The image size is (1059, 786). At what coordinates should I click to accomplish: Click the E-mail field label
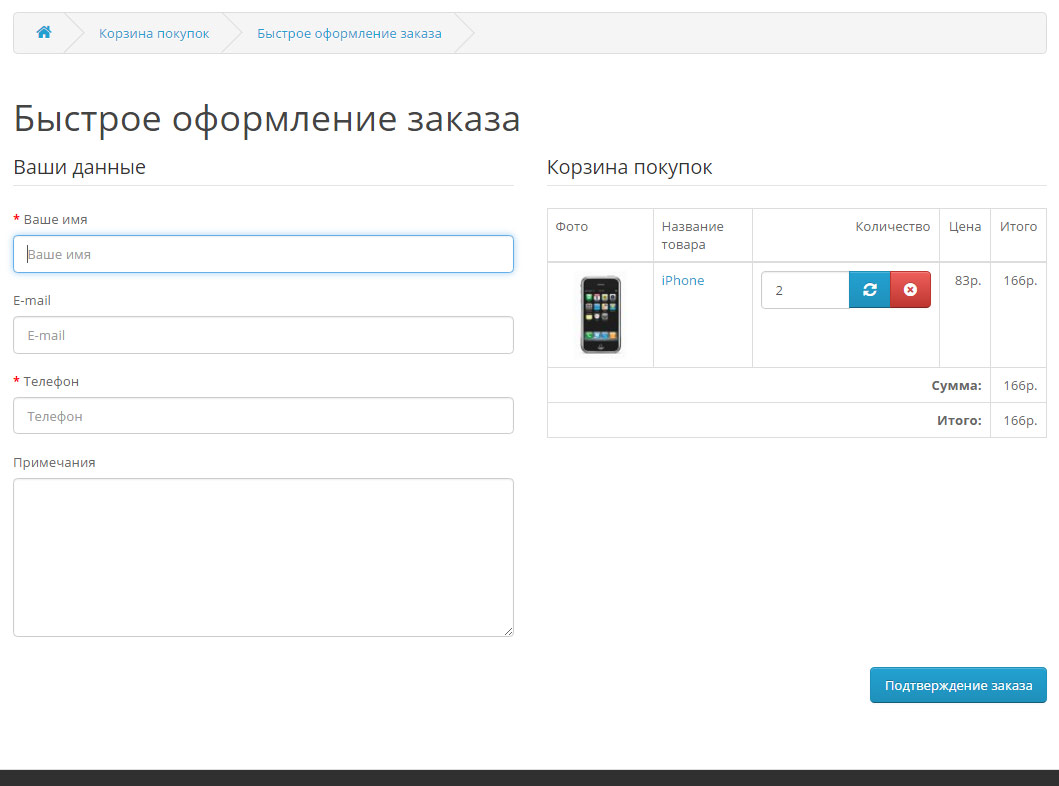tap(32, 300)
